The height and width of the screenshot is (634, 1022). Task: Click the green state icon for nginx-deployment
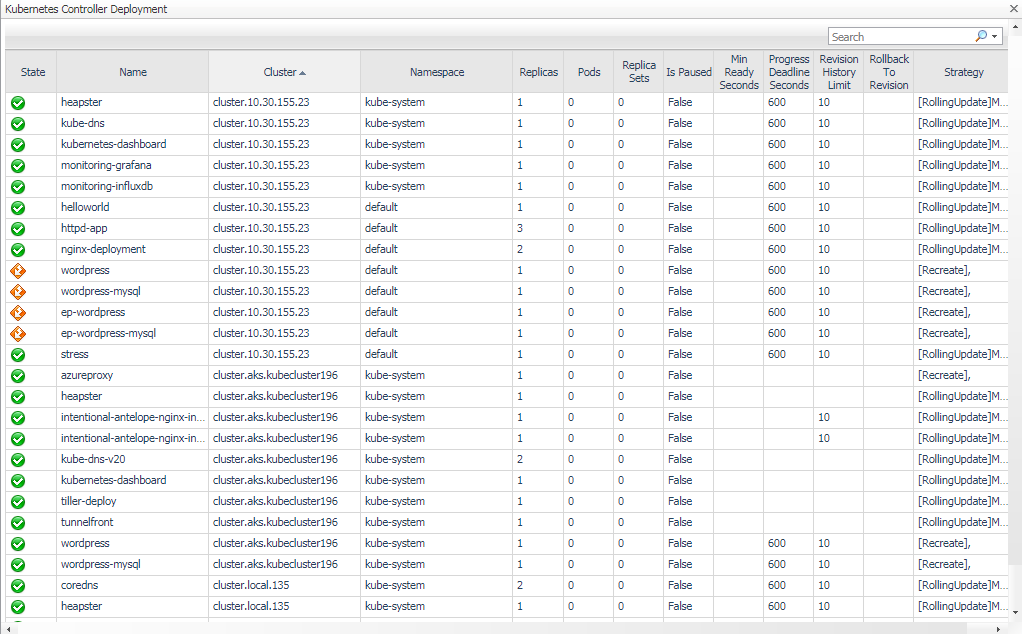[x=18, y=250]
